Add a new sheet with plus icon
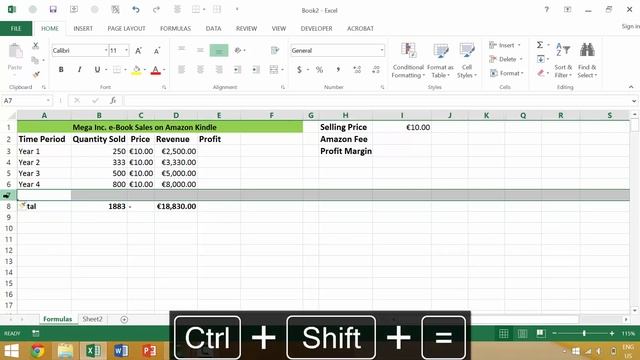 [x=124, y=320]
